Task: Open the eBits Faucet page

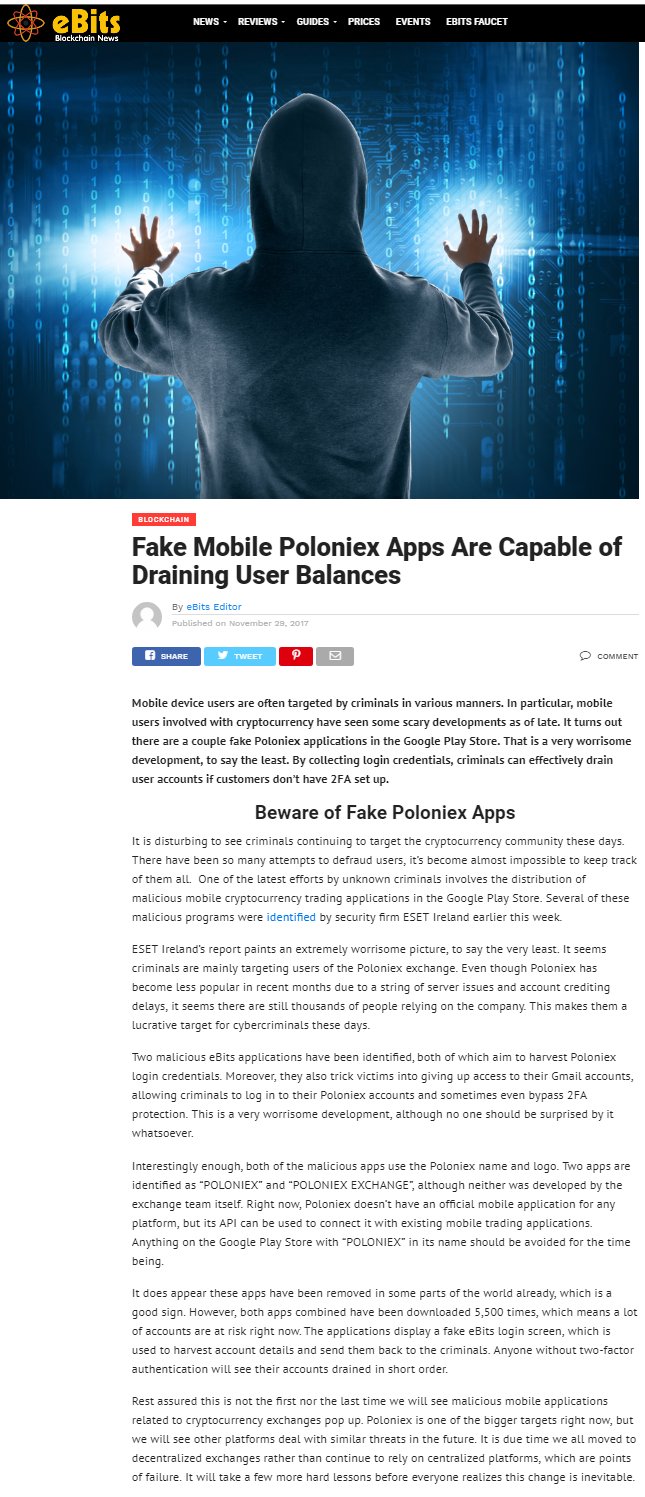Action: [x=477, y=22]
